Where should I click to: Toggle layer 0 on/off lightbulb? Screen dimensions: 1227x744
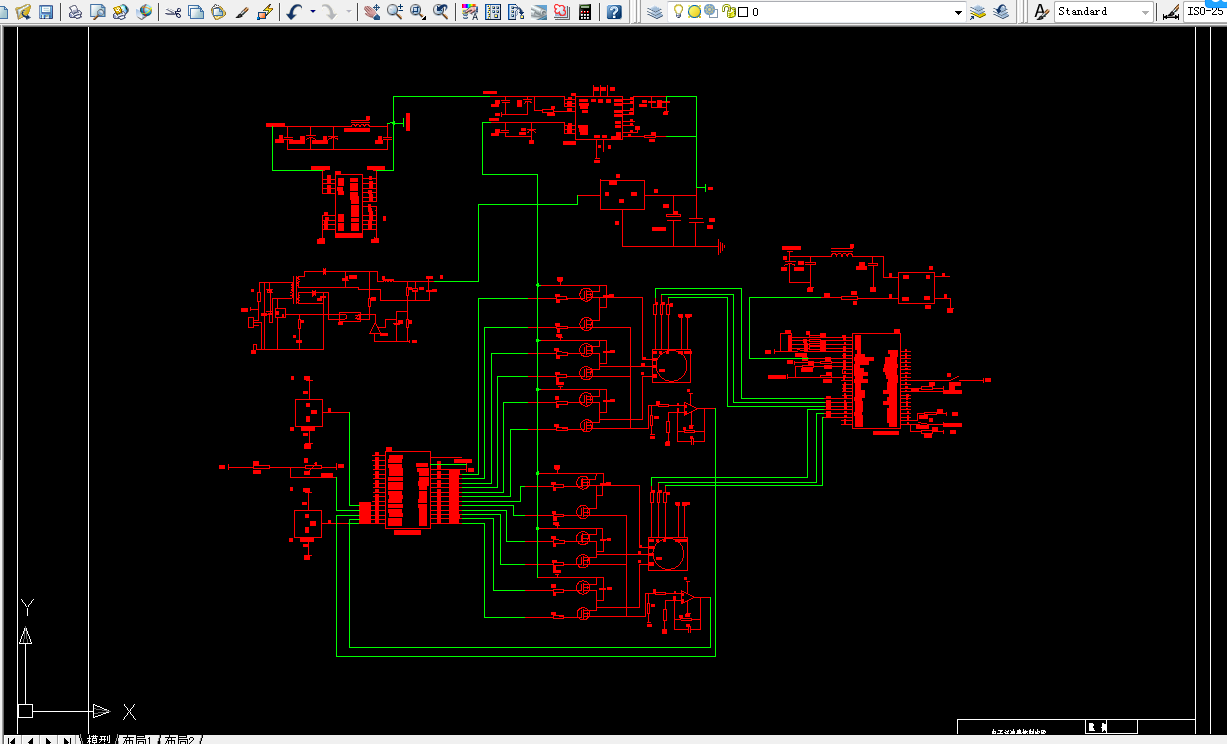(x=678, y=12)
